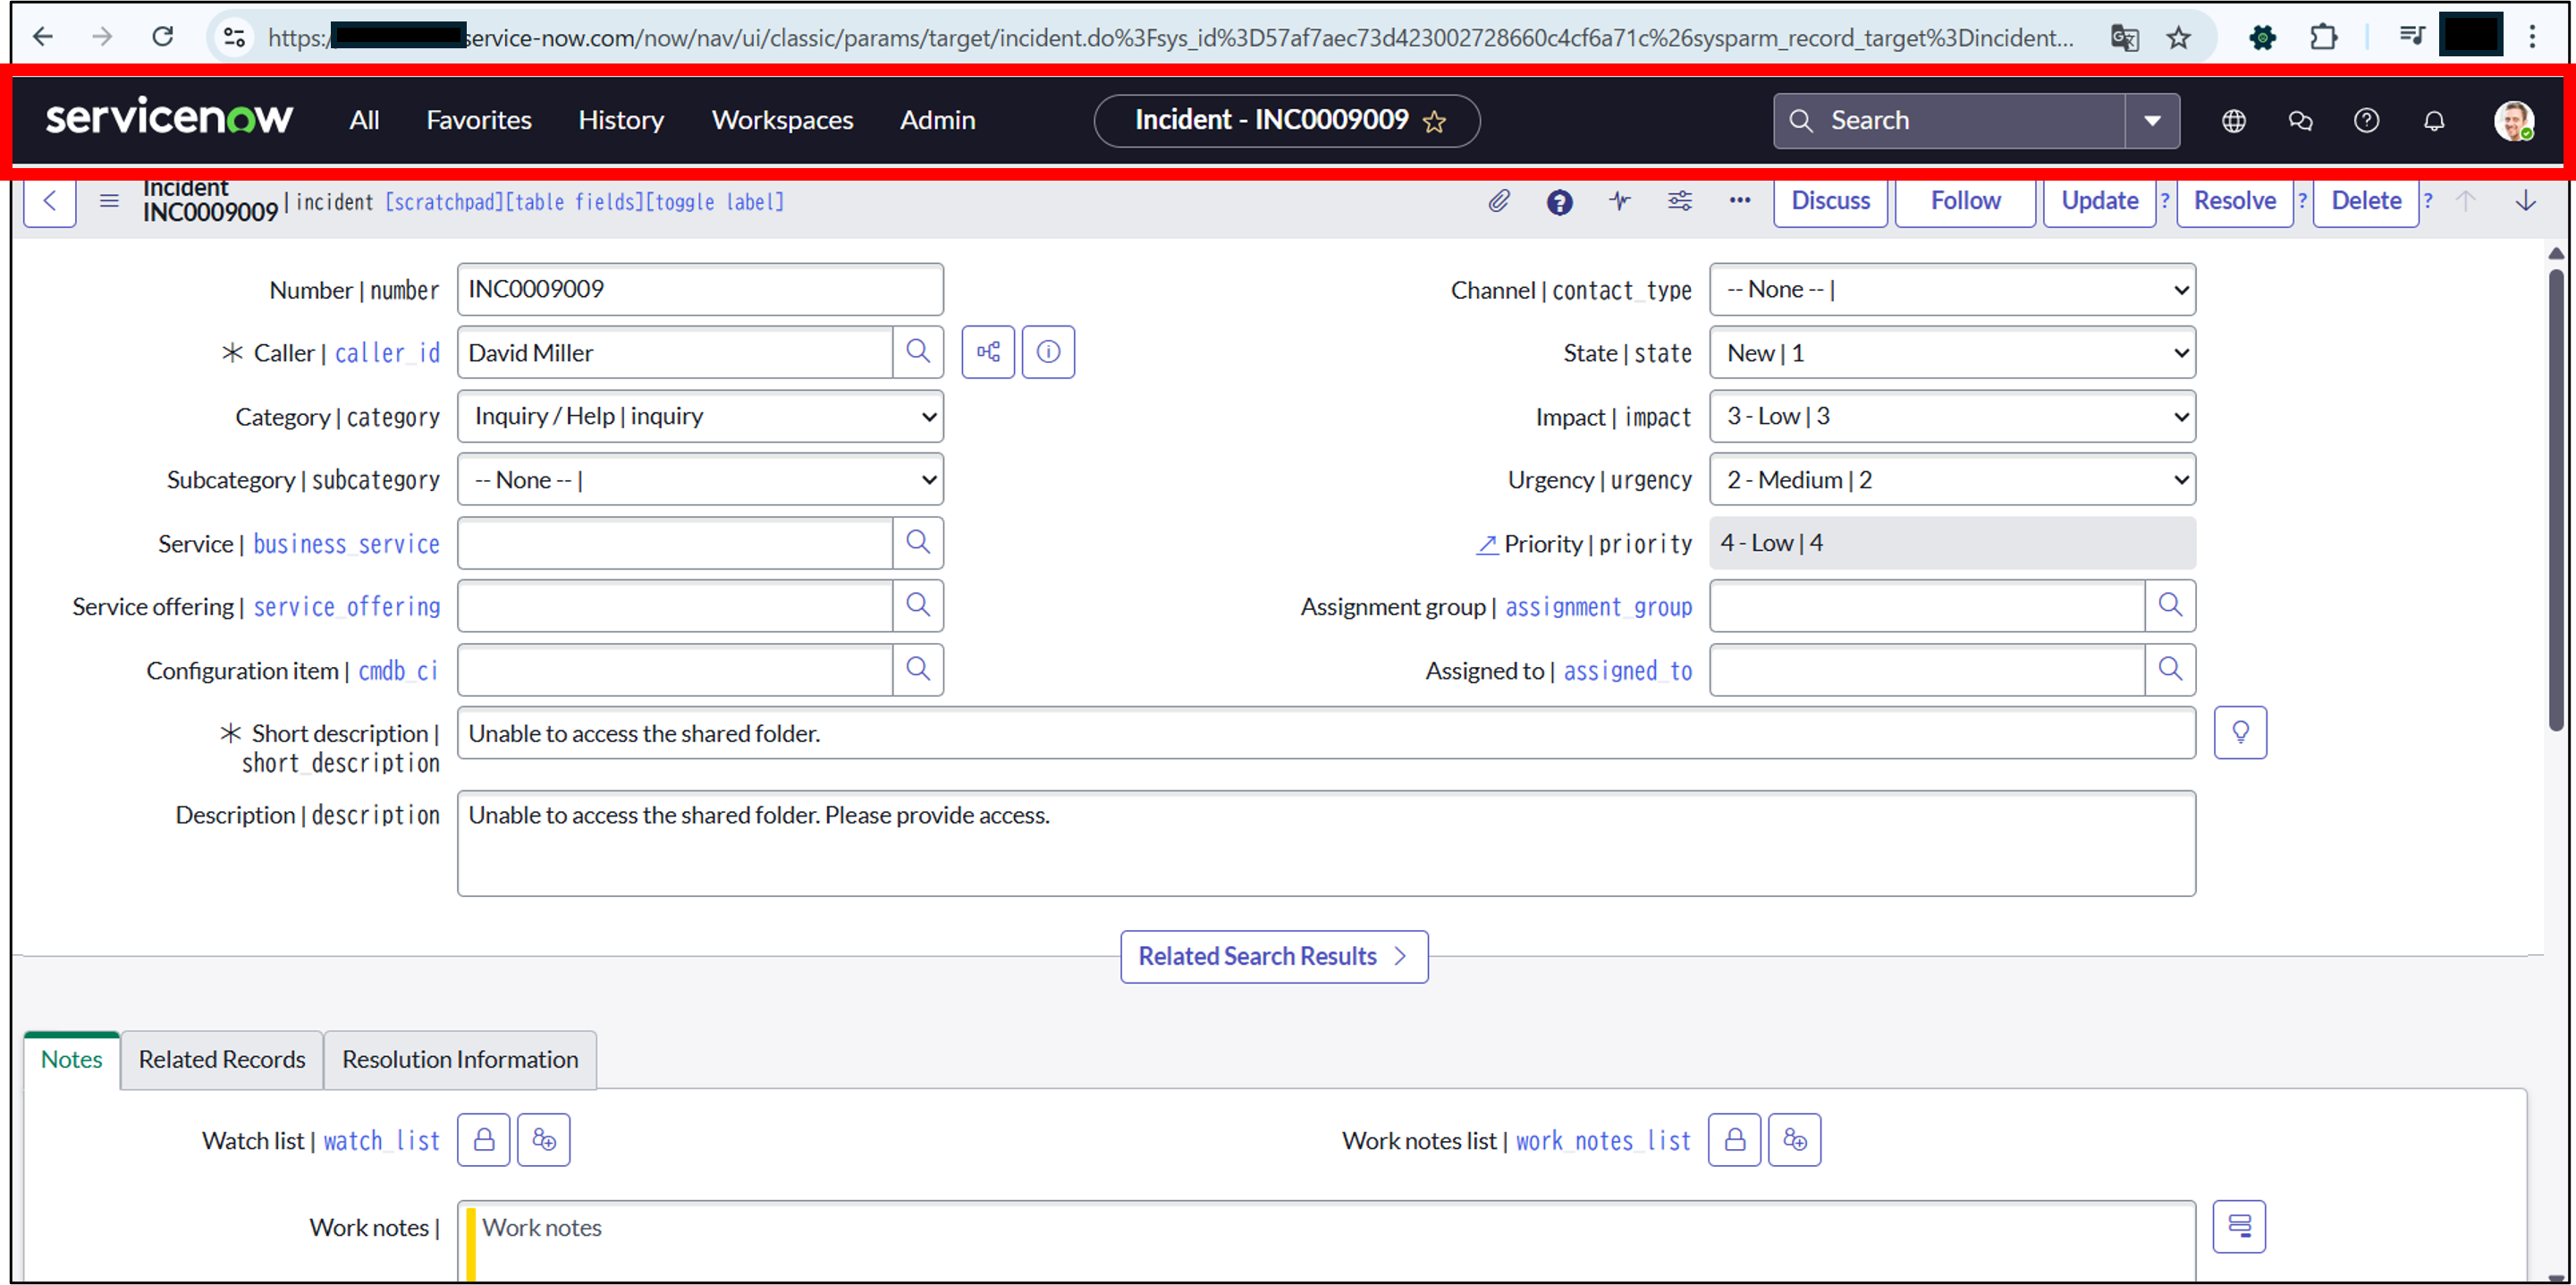Viewport: 2576px width, 1285px height.
Task: Open the All menu
Action: tap(364, 121)
